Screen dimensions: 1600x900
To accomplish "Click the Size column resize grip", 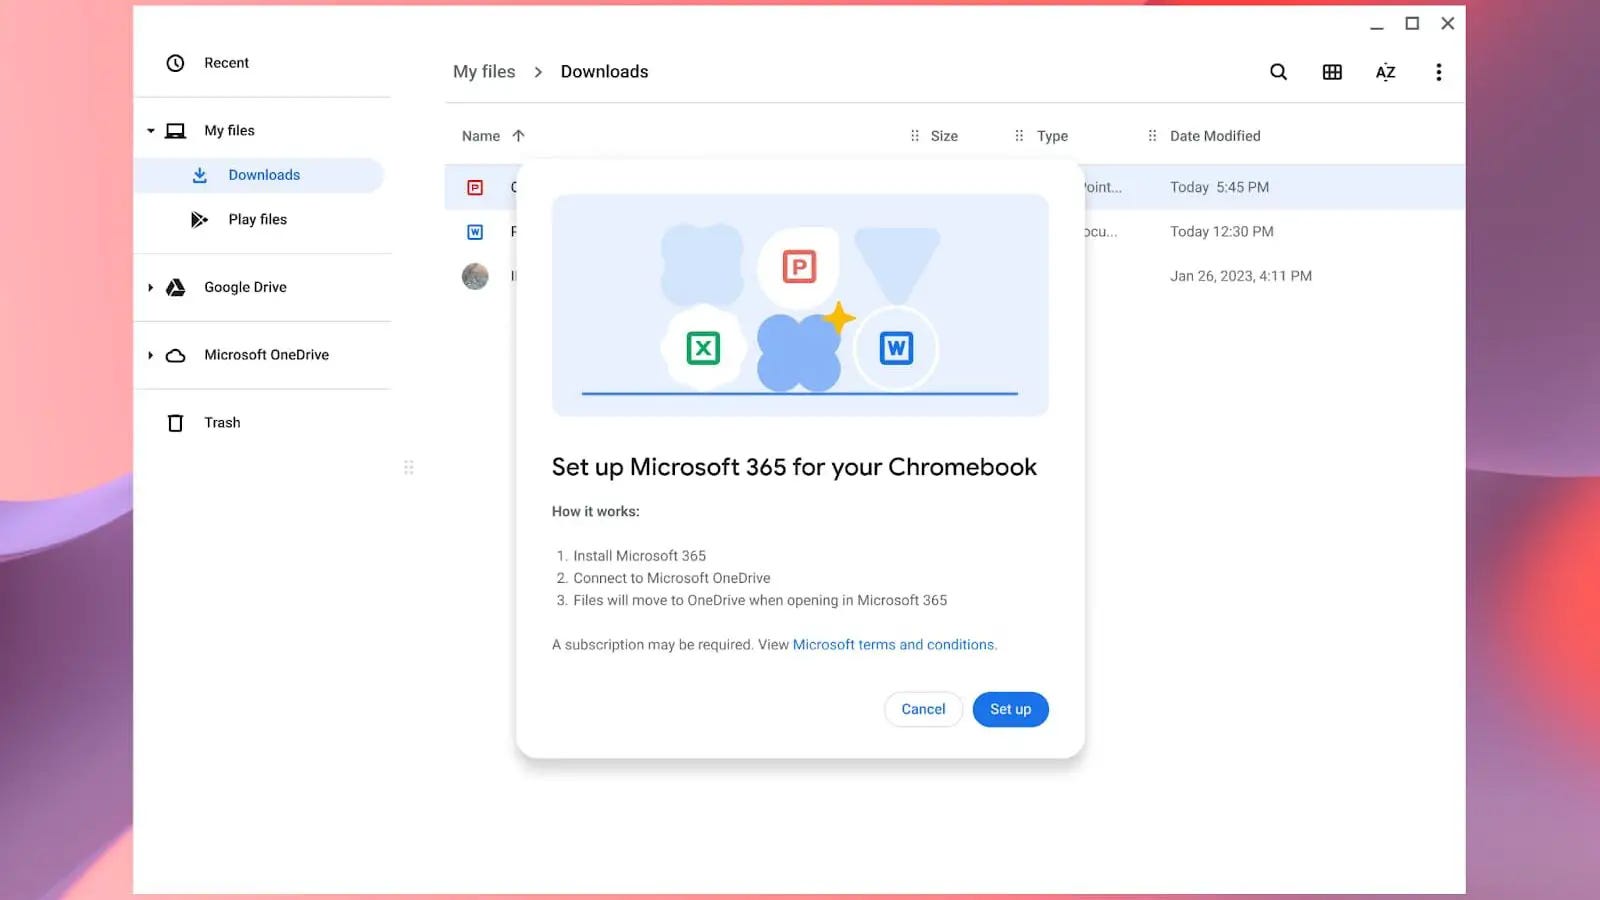I will tap(914, 136).
